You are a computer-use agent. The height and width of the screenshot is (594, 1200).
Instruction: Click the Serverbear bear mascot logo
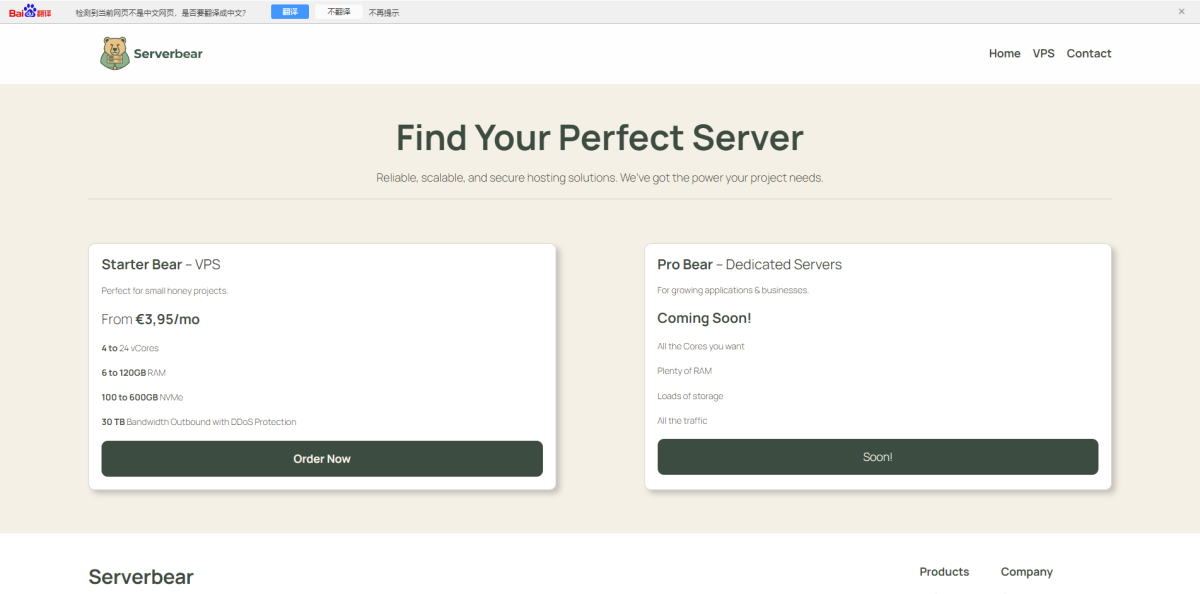[x=115, y=53]
